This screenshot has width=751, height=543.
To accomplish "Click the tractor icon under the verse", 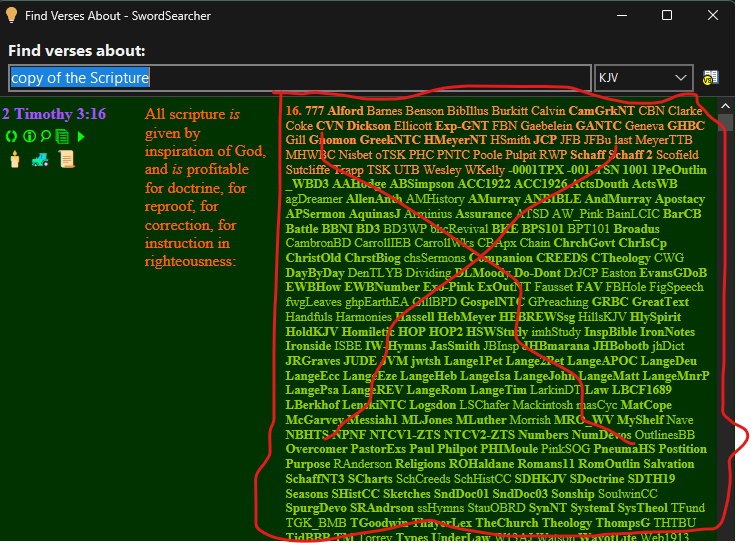I will click(40, 159).
